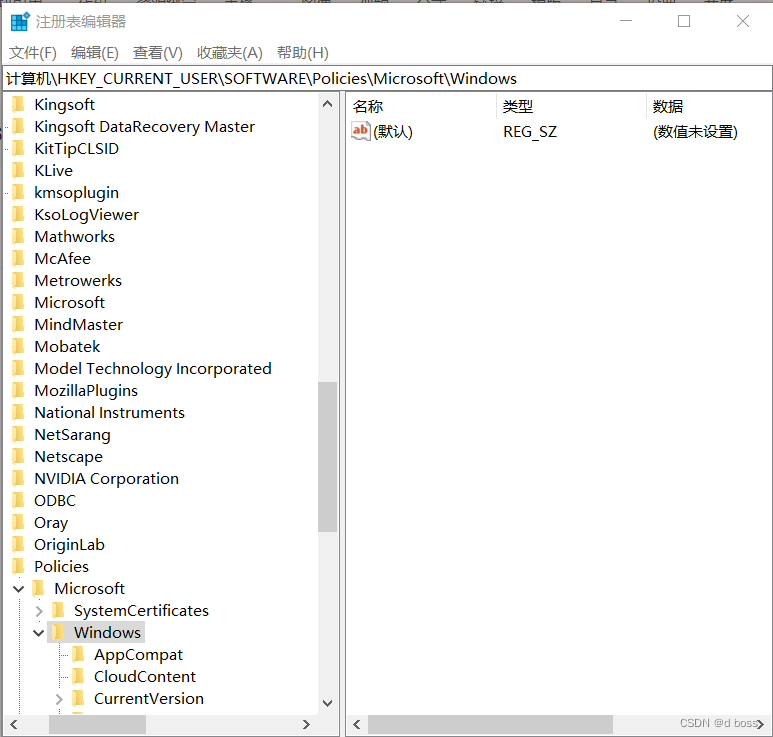This screenshot has height=737, width=773.
Task: Select the (默认) value entry
Action: point(393,132)
